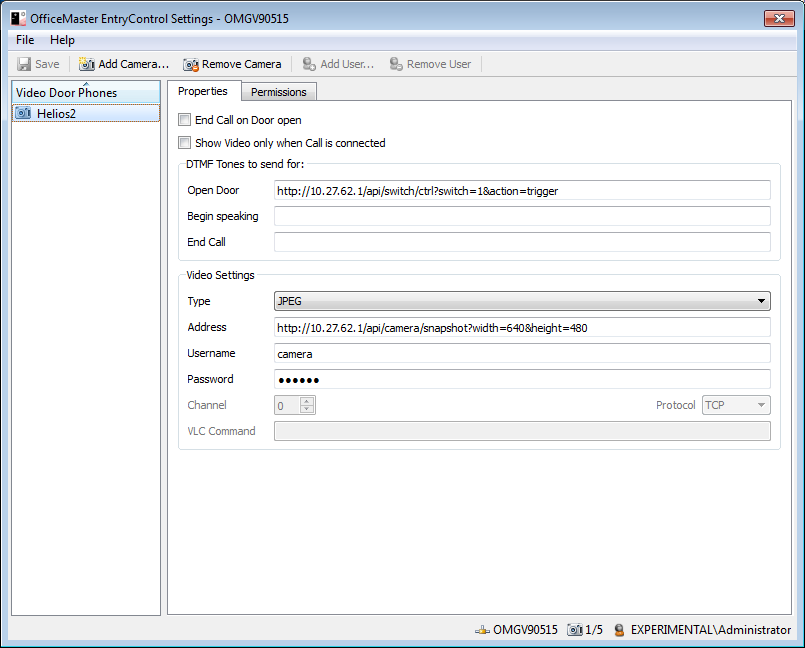Viewport: 805px width, 648px height.
Task: Enable End Call on Door open
Action: (x=184, y=120)
